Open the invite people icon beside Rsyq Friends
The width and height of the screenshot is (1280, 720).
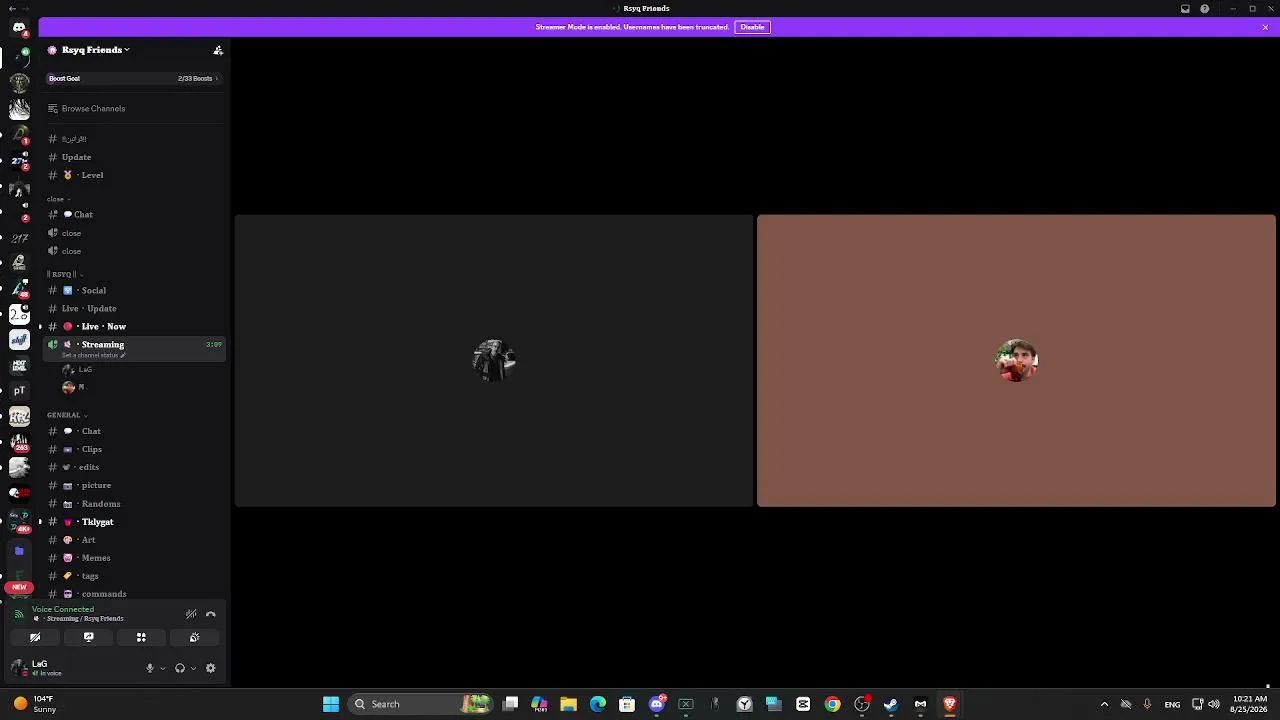click(218, 50)
